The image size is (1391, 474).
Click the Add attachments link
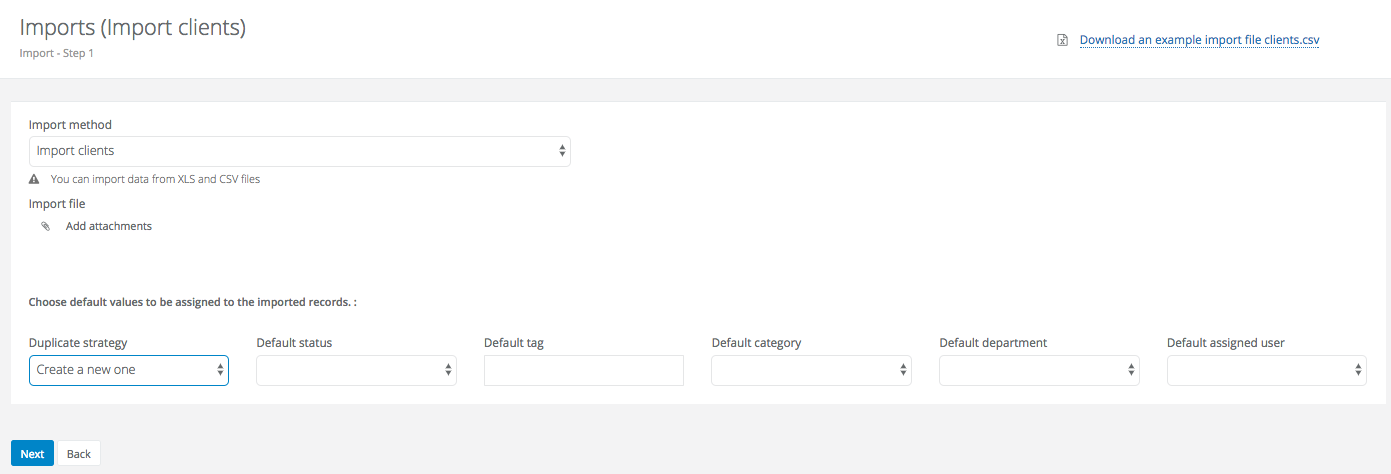(x=109, y=227)
